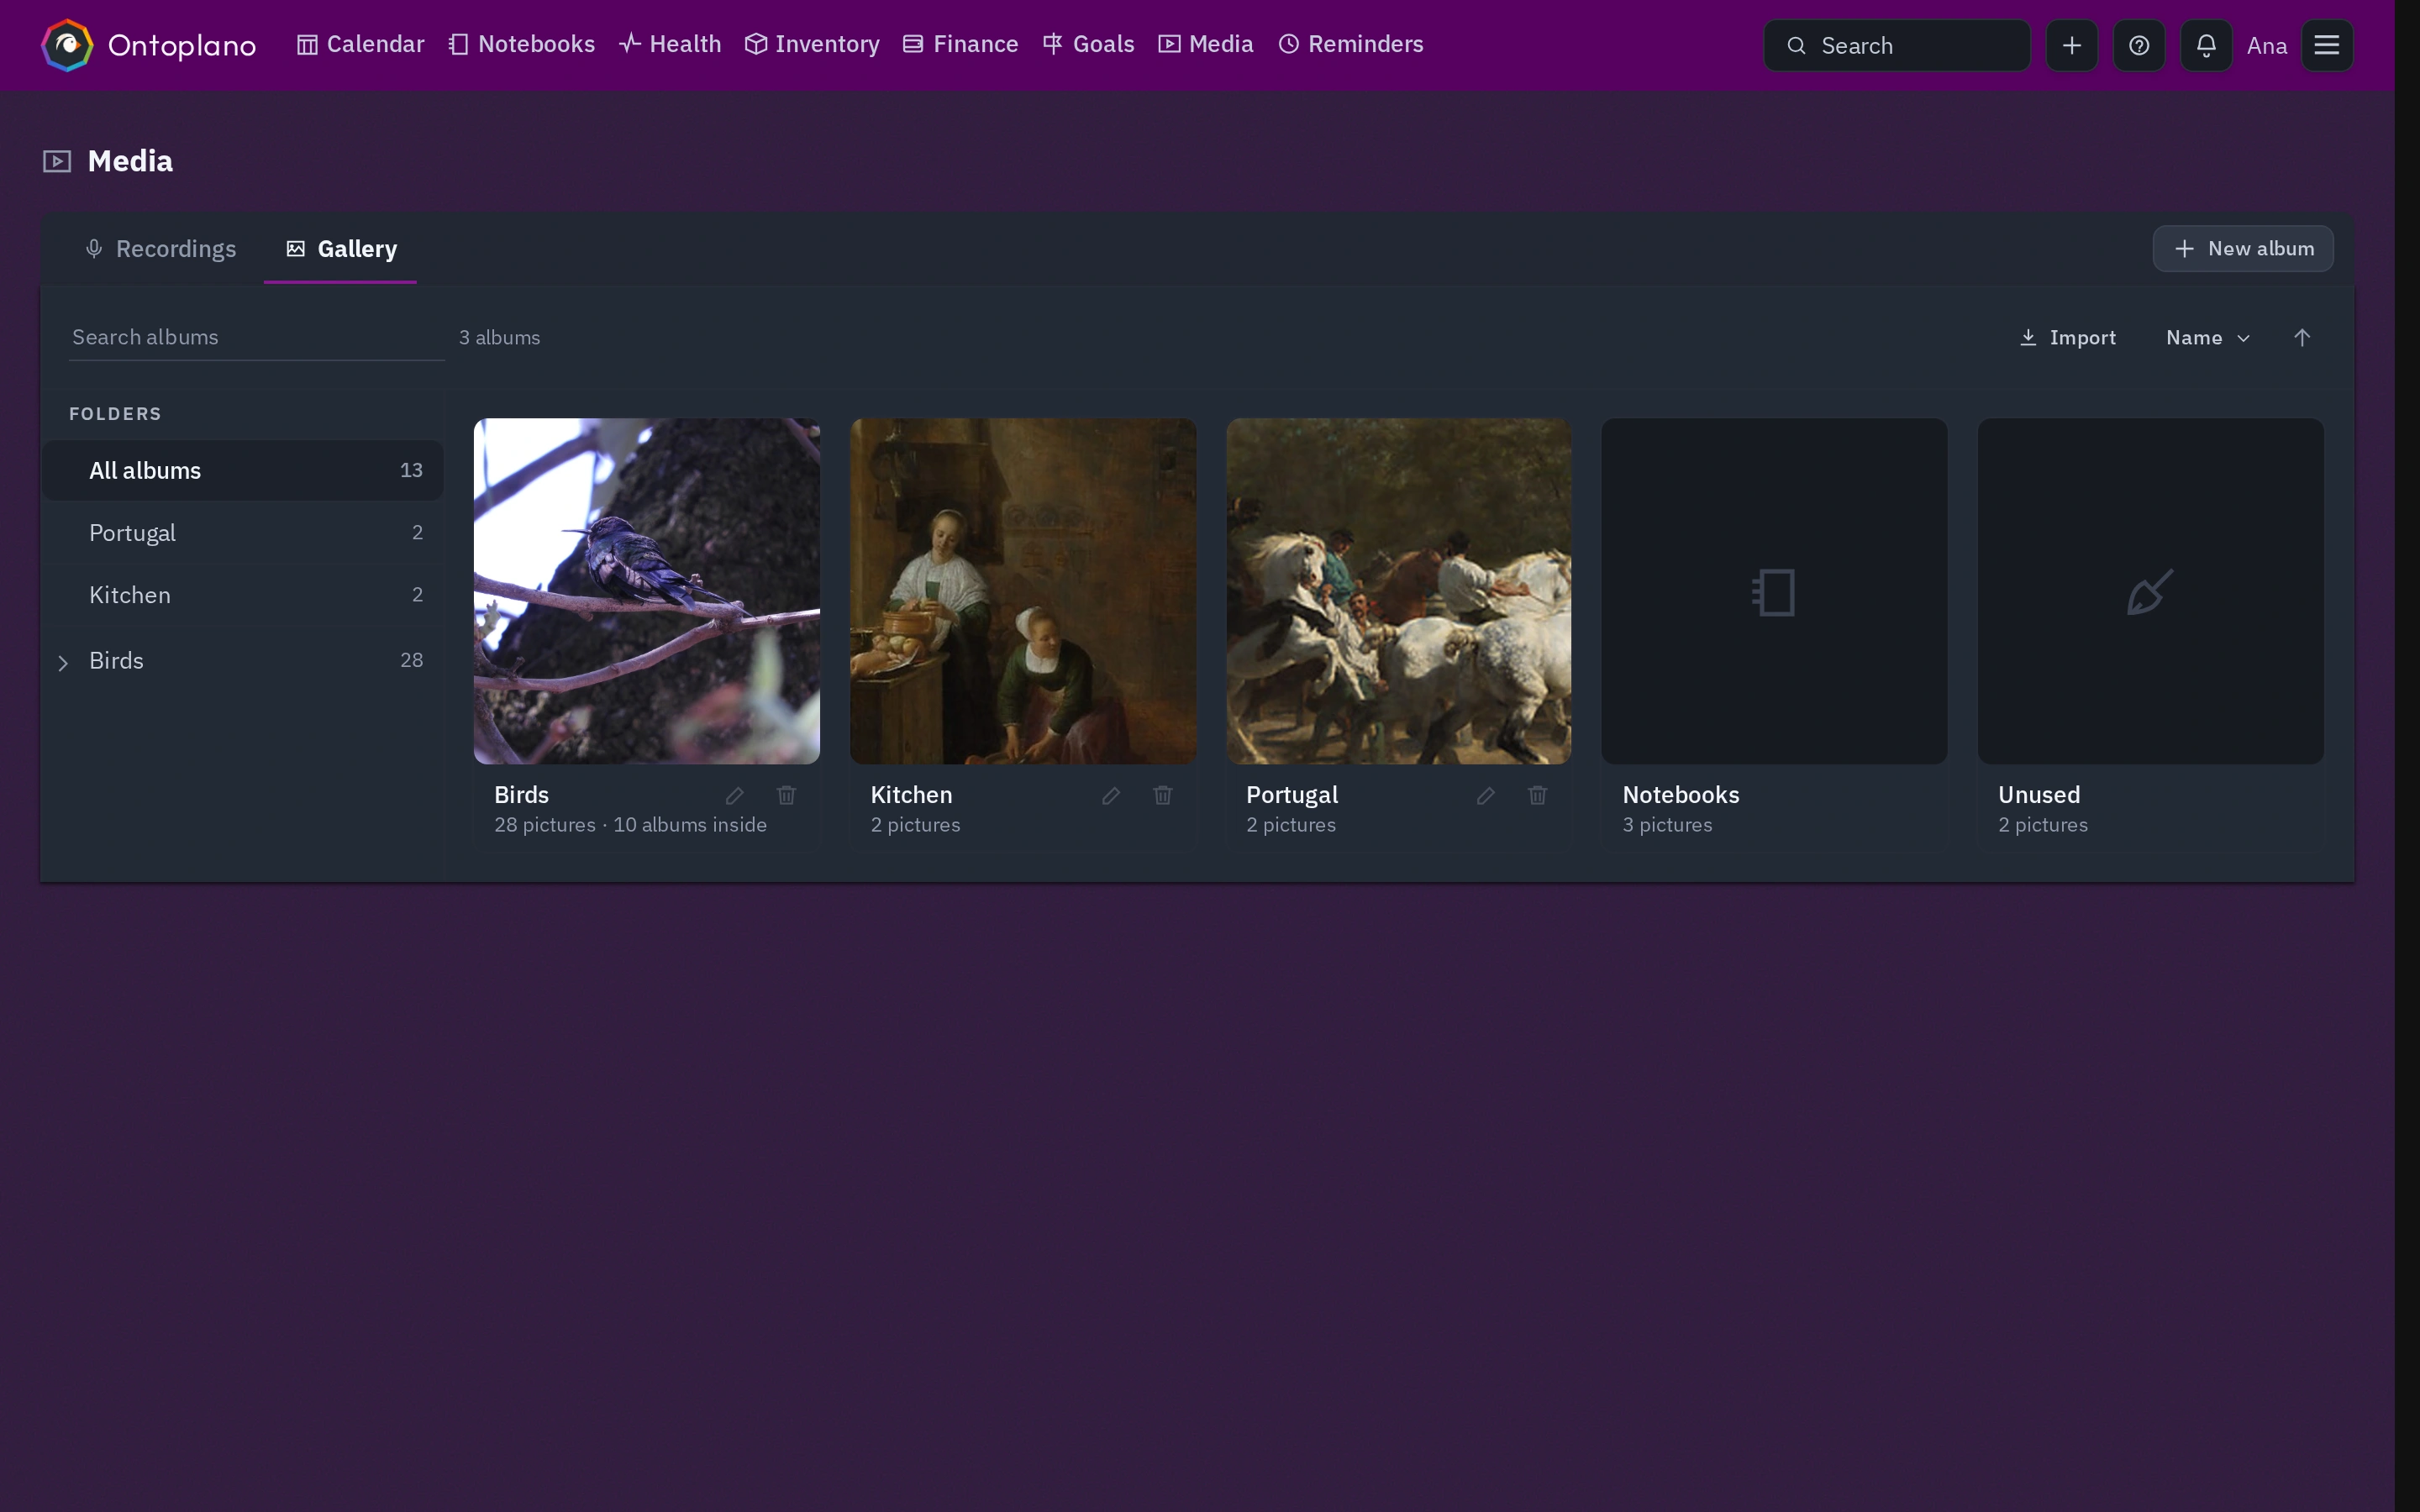Expand the Birds folder chevron
This screenshot has height=1512, width=2420.
click(63, 662)
